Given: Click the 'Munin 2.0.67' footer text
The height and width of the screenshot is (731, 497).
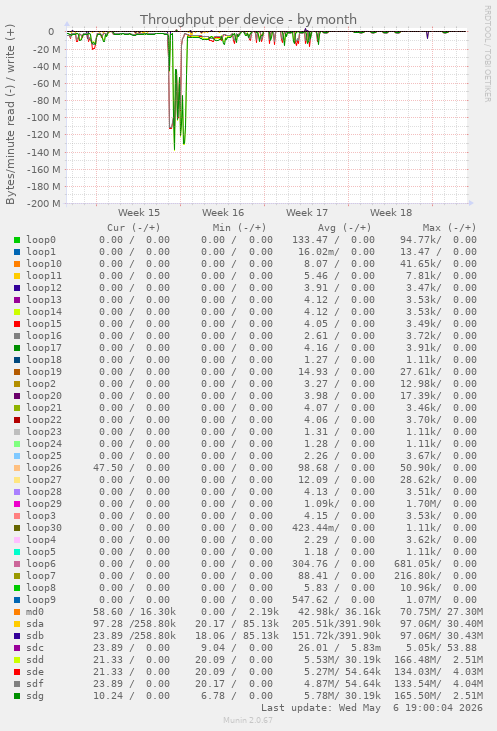Looking at the screenshot, I should [248, 720].
